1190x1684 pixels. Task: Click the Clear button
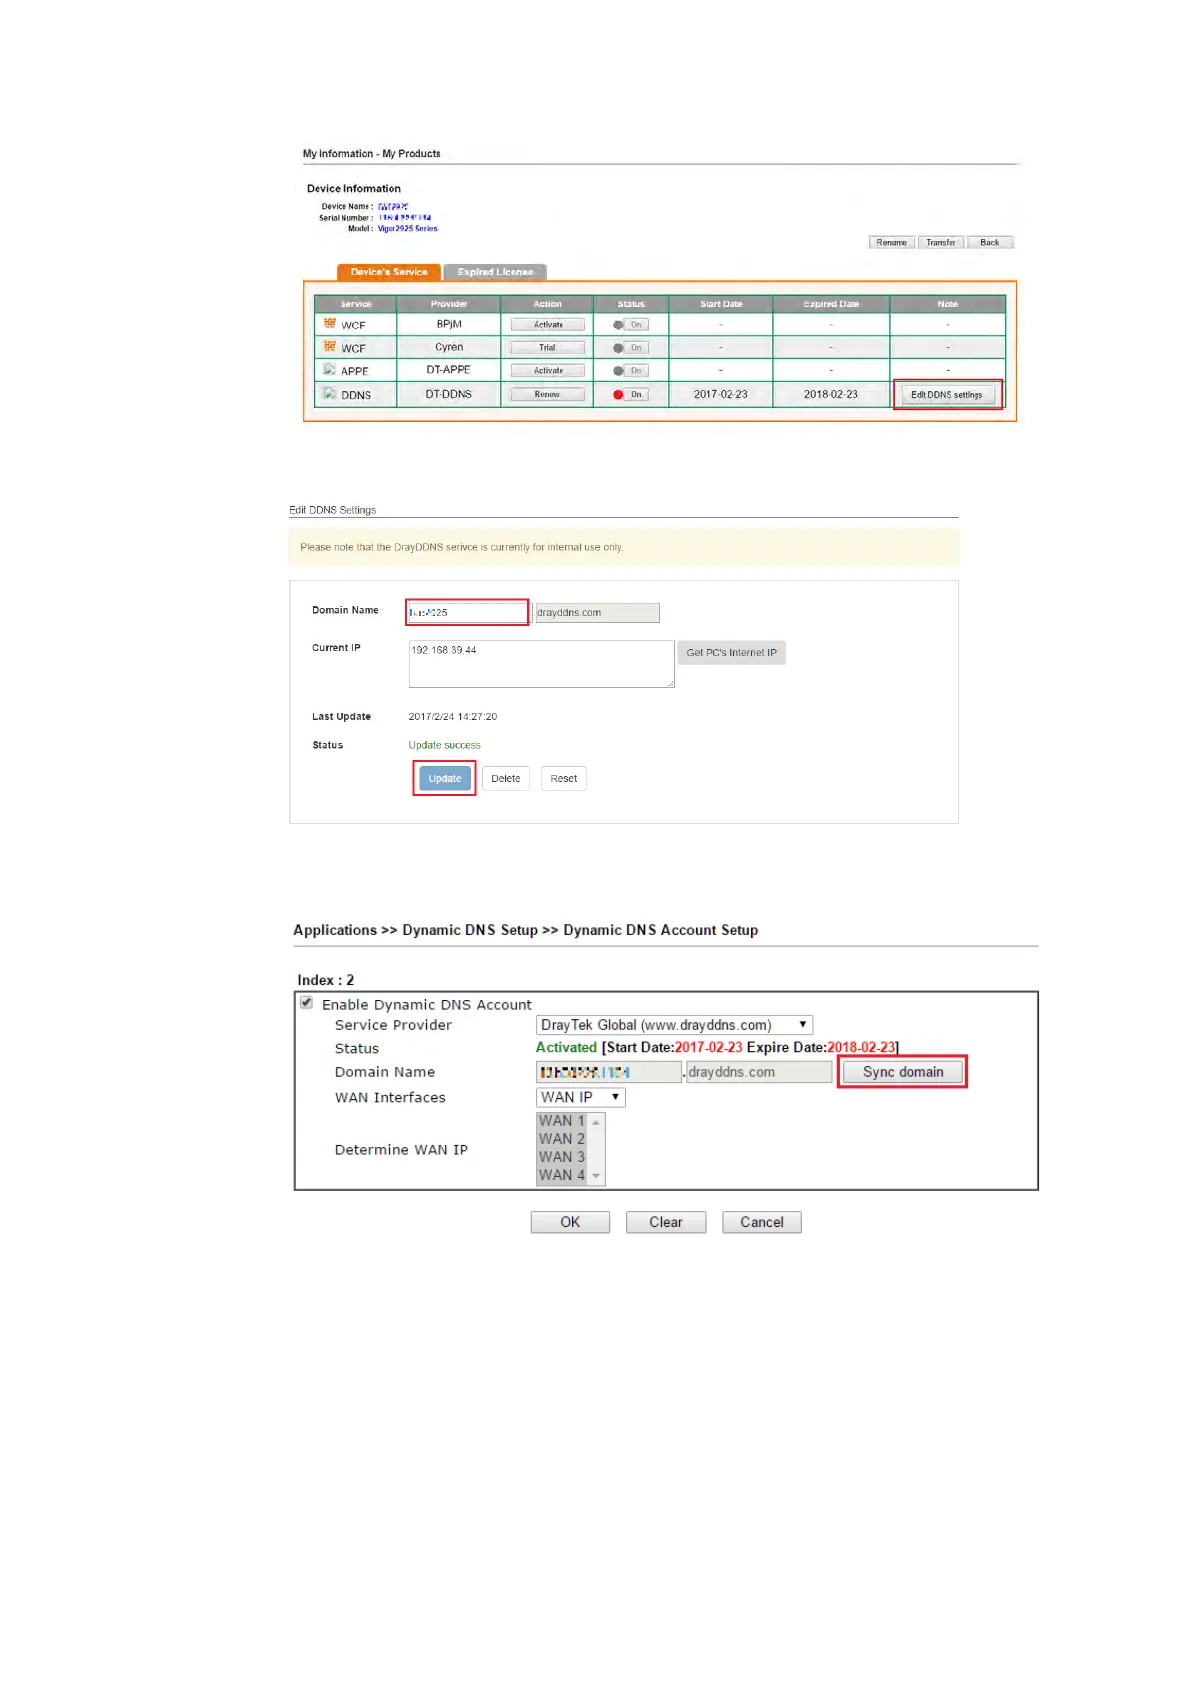666,1222
